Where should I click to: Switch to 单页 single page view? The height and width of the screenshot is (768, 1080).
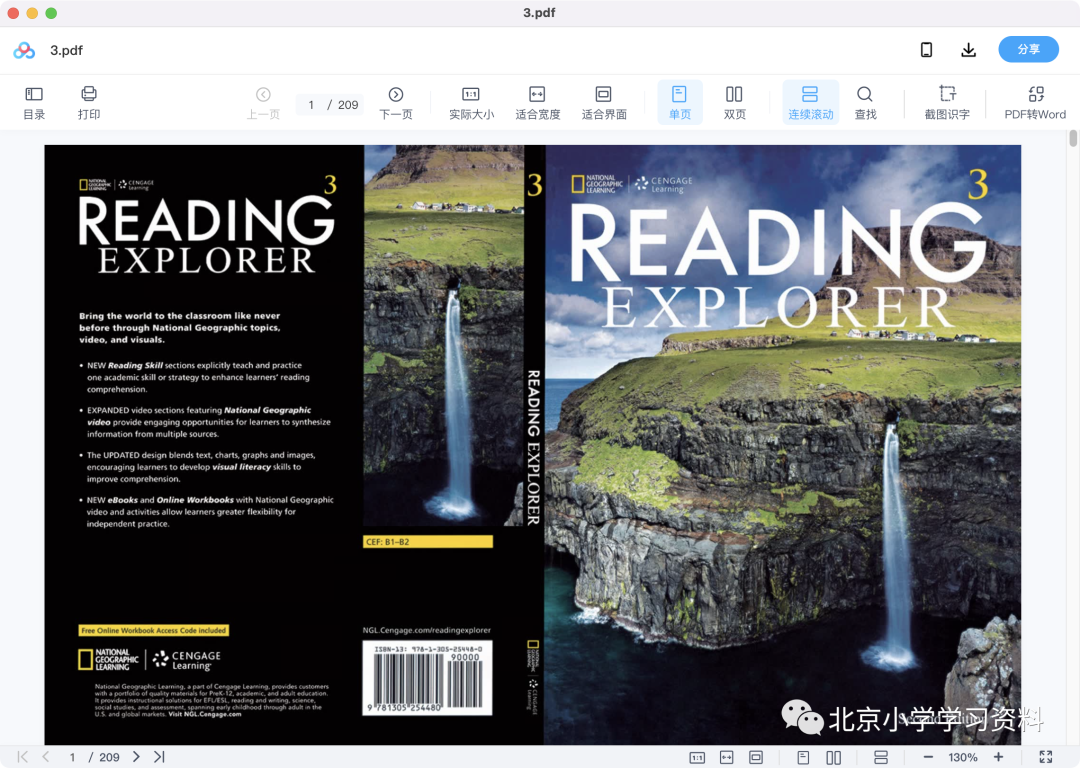(x=680, y=103)
